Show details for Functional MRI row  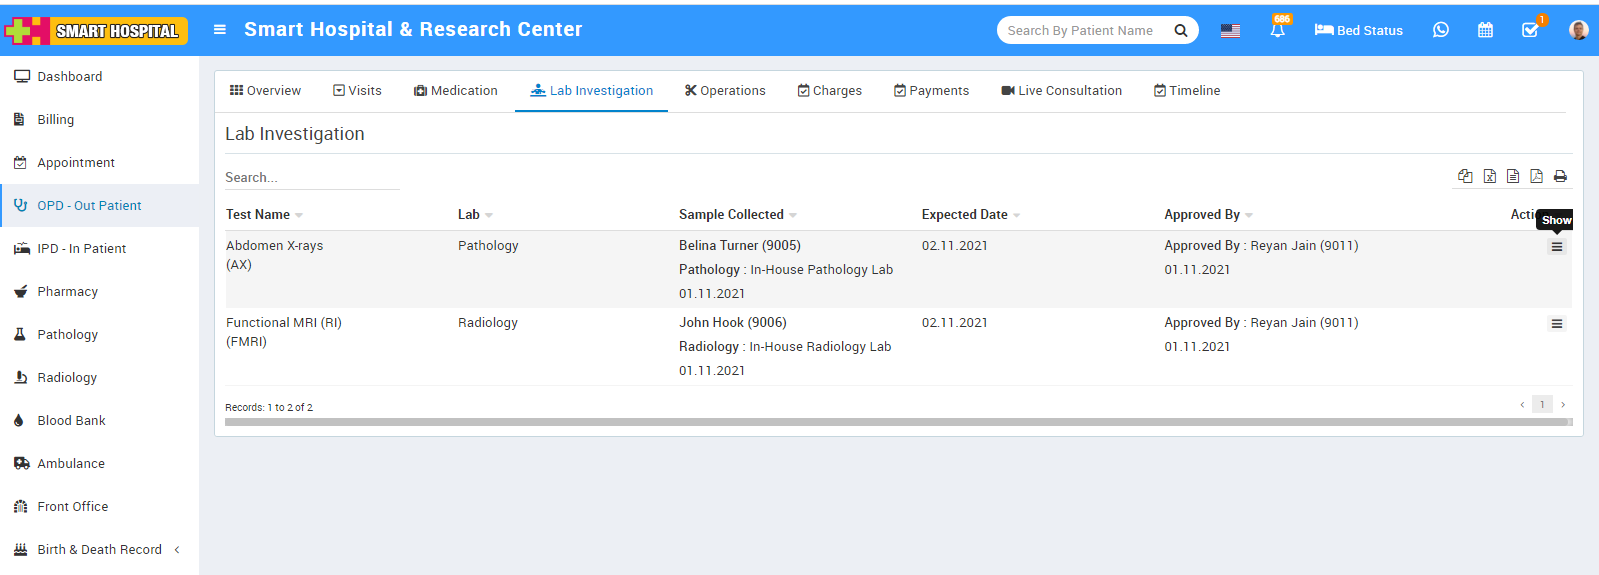tap(1556, 324)
